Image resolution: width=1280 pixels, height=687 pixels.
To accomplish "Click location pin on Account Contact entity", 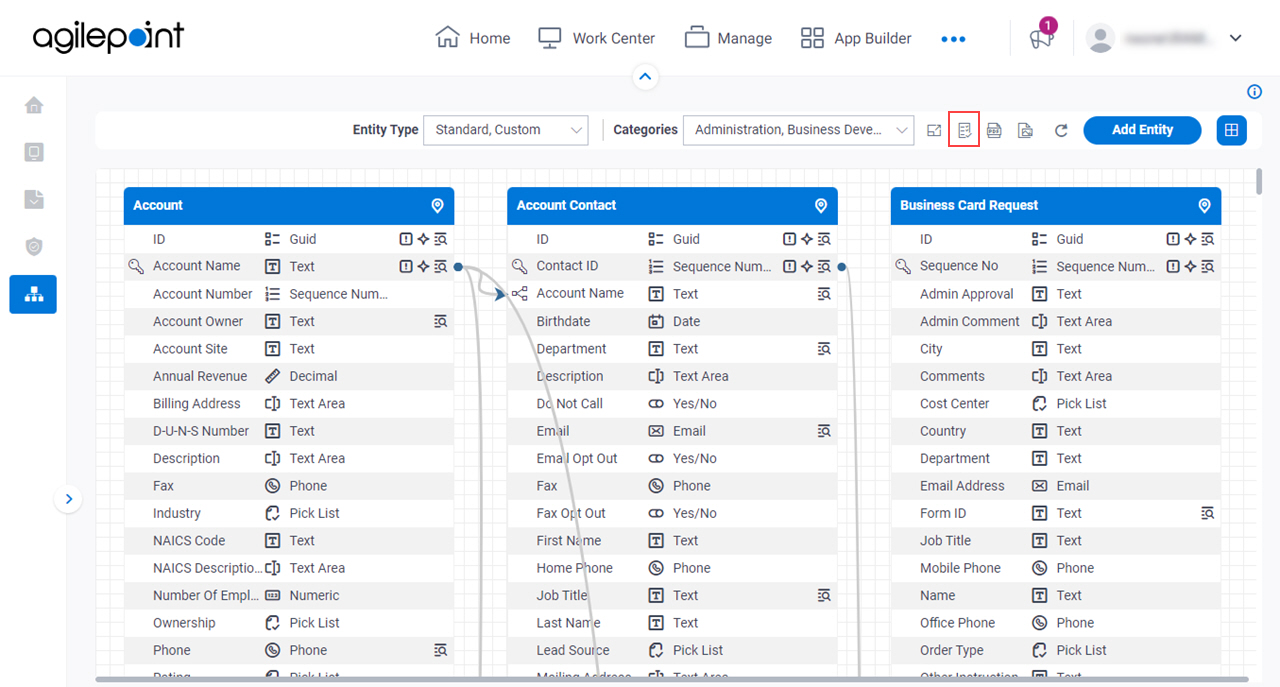I will click(x=821, y=205).
